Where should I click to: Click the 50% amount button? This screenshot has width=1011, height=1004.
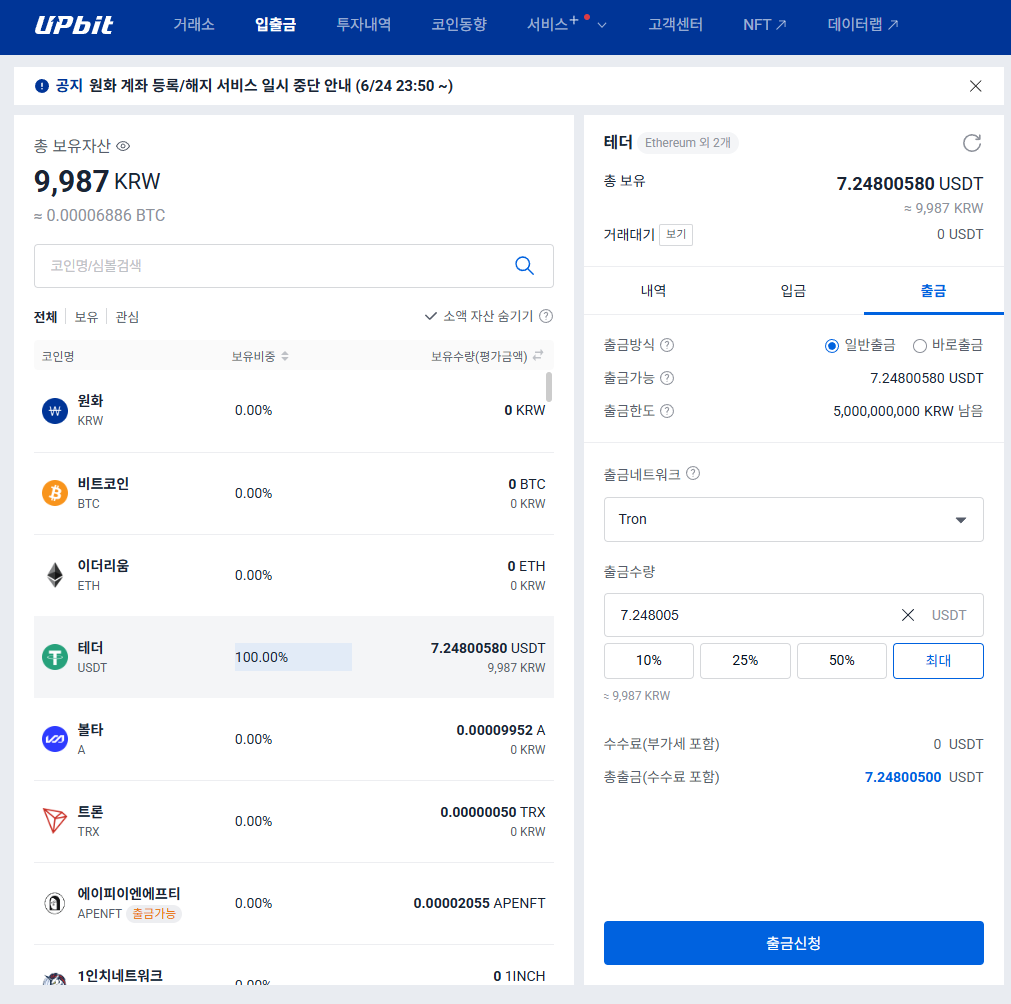click(x=841, y=660)
